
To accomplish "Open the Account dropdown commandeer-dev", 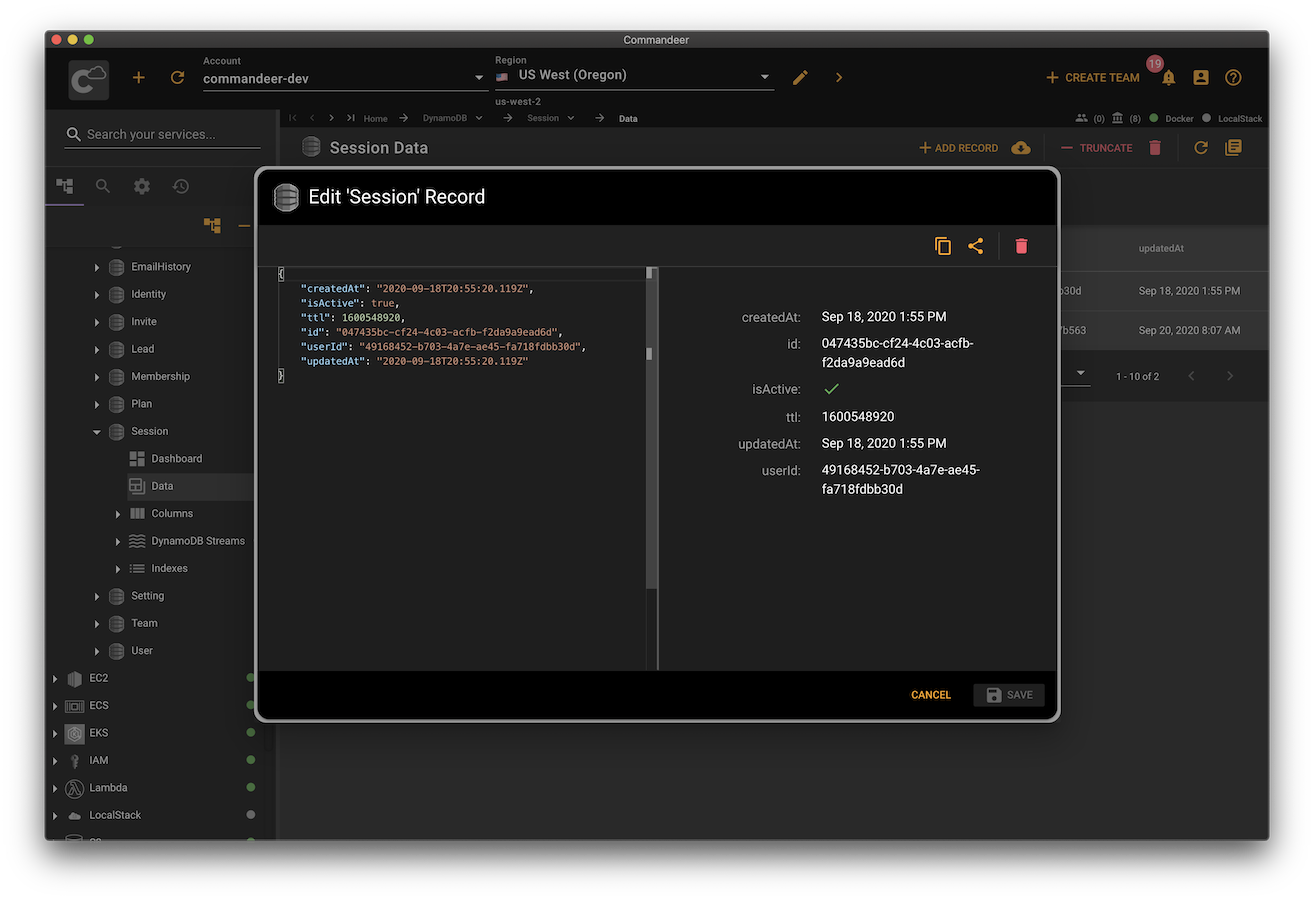I will pyautogui.click(x=343, y=78).
